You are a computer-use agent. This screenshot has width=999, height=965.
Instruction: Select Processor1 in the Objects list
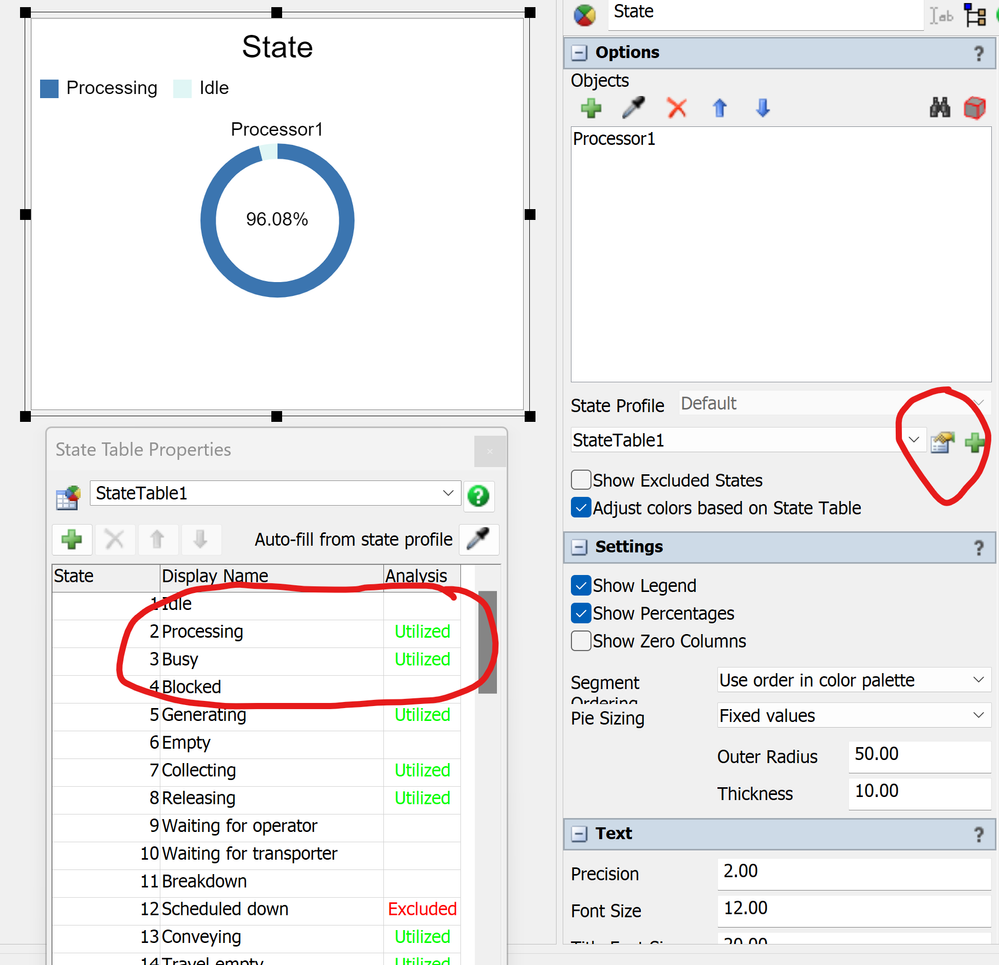coord(614,139)
